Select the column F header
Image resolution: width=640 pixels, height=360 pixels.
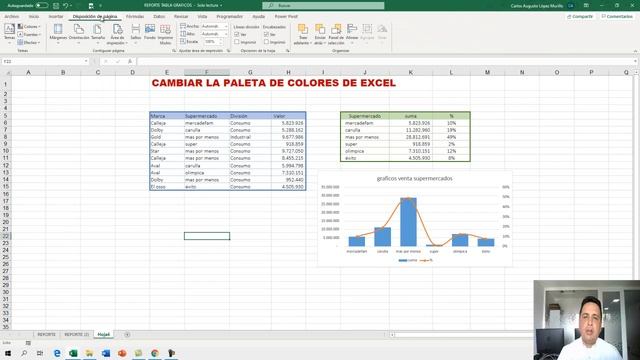click(x=207, y=72)
